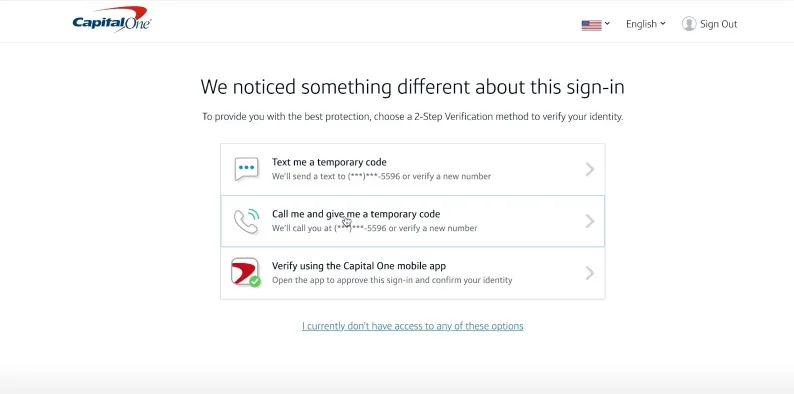
Task: Click the green checkmark badge on app icon
Action: [255, 282]
